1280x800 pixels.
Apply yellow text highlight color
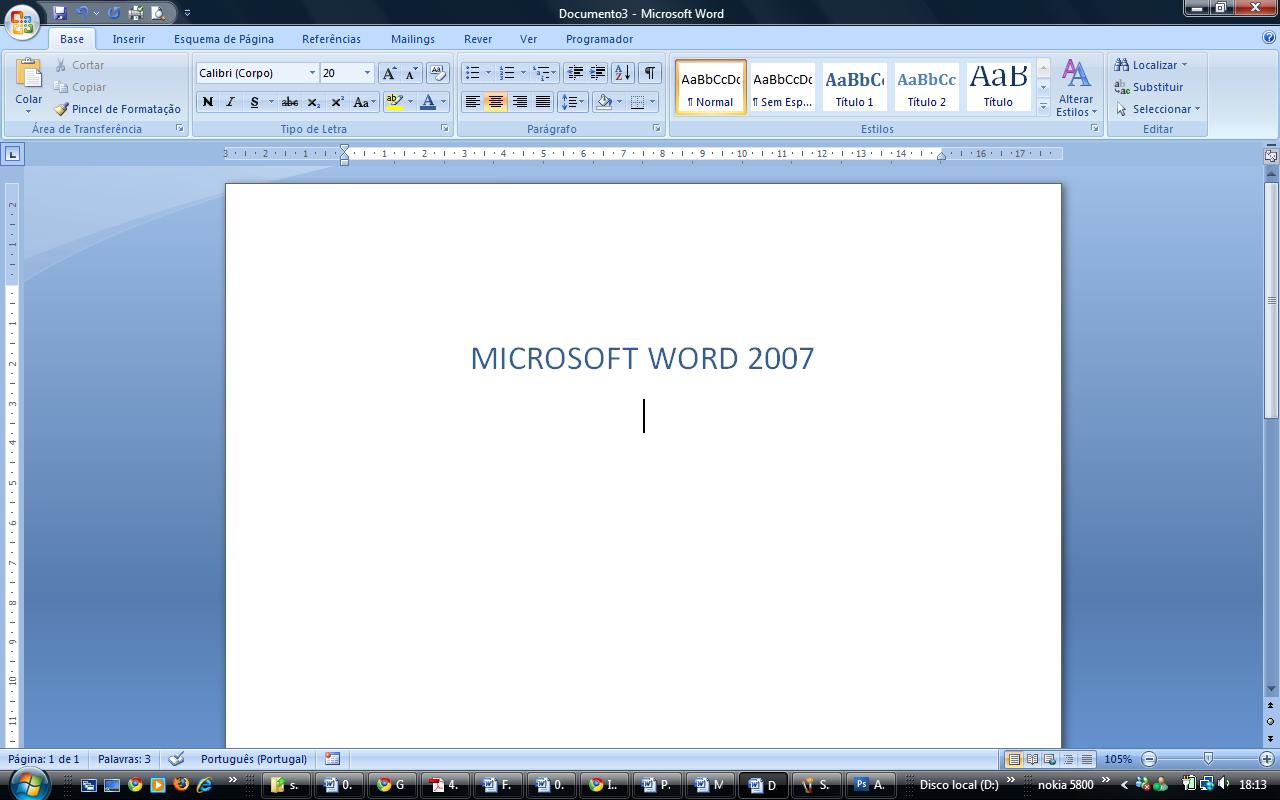pyautogui.click(x=394, y=102)
